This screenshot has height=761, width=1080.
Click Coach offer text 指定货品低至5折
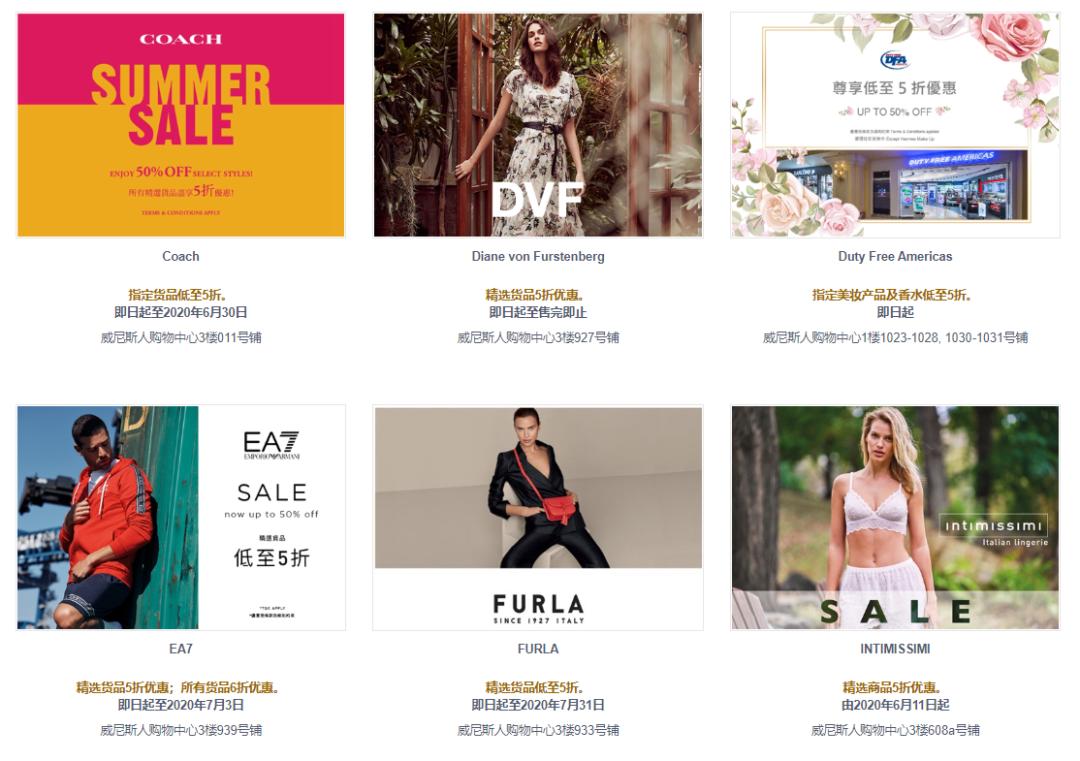pos(178,295)
